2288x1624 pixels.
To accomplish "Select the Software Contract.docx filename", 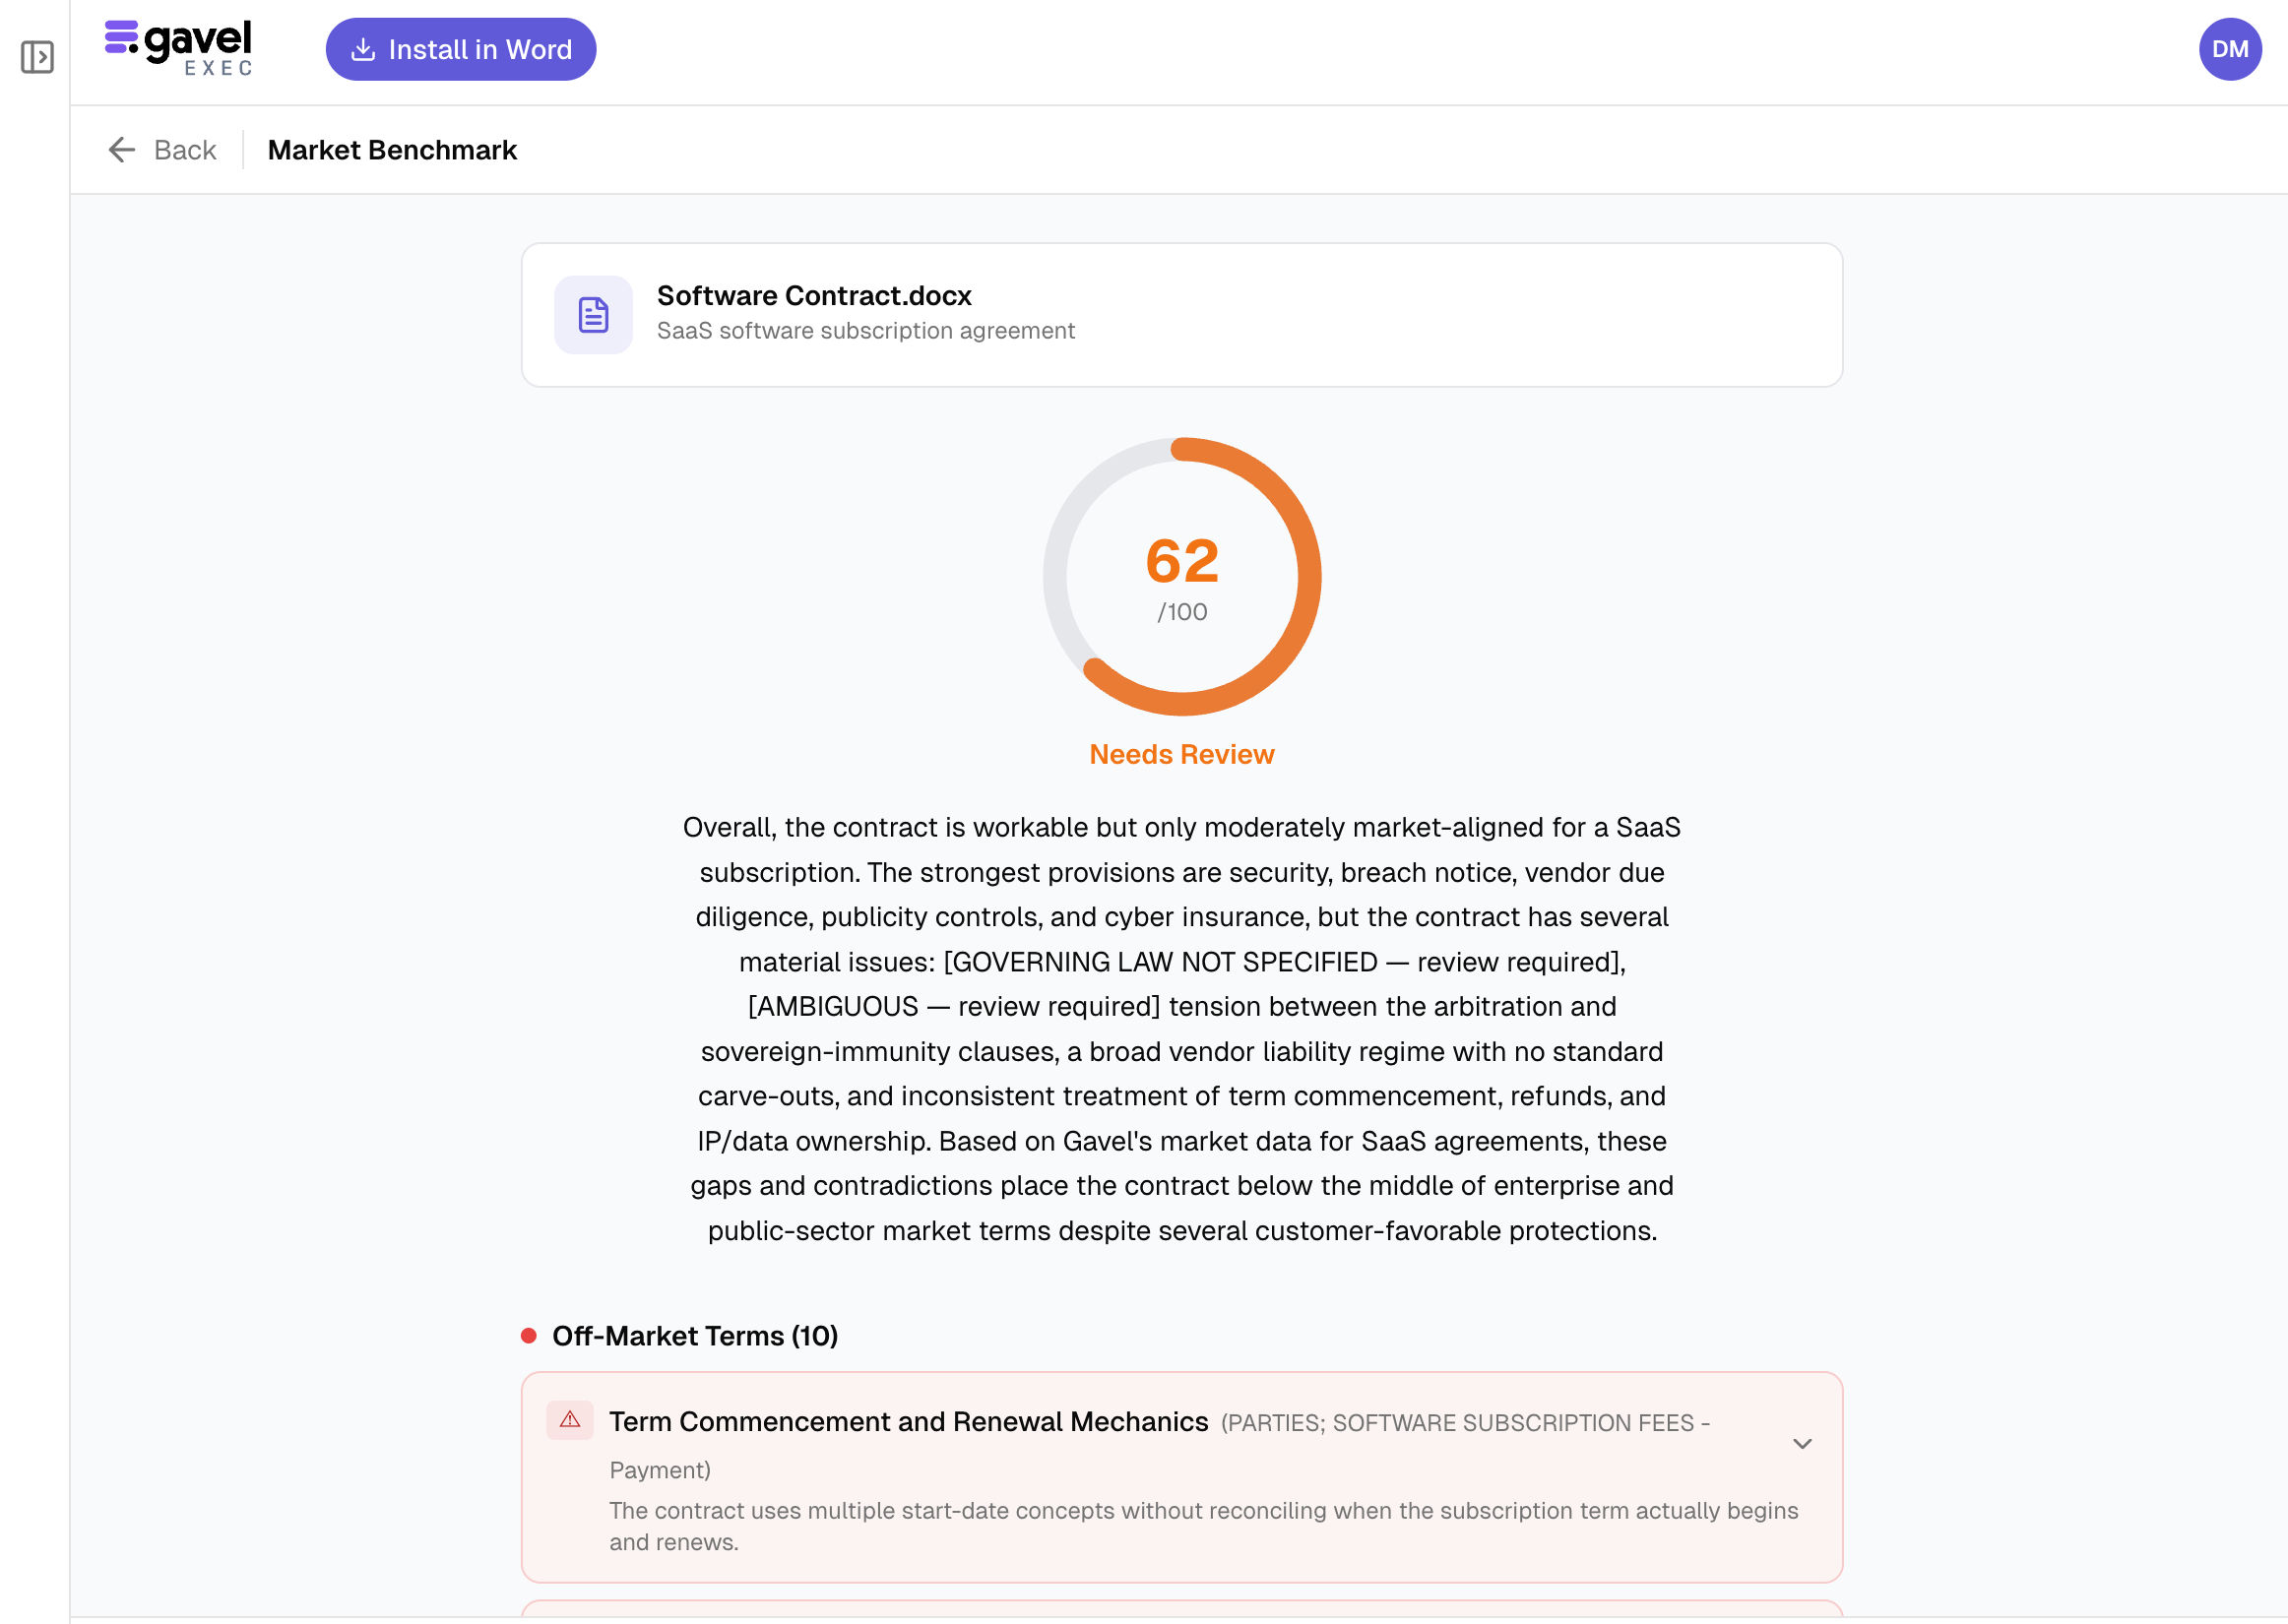I will (x=814, y=296).
